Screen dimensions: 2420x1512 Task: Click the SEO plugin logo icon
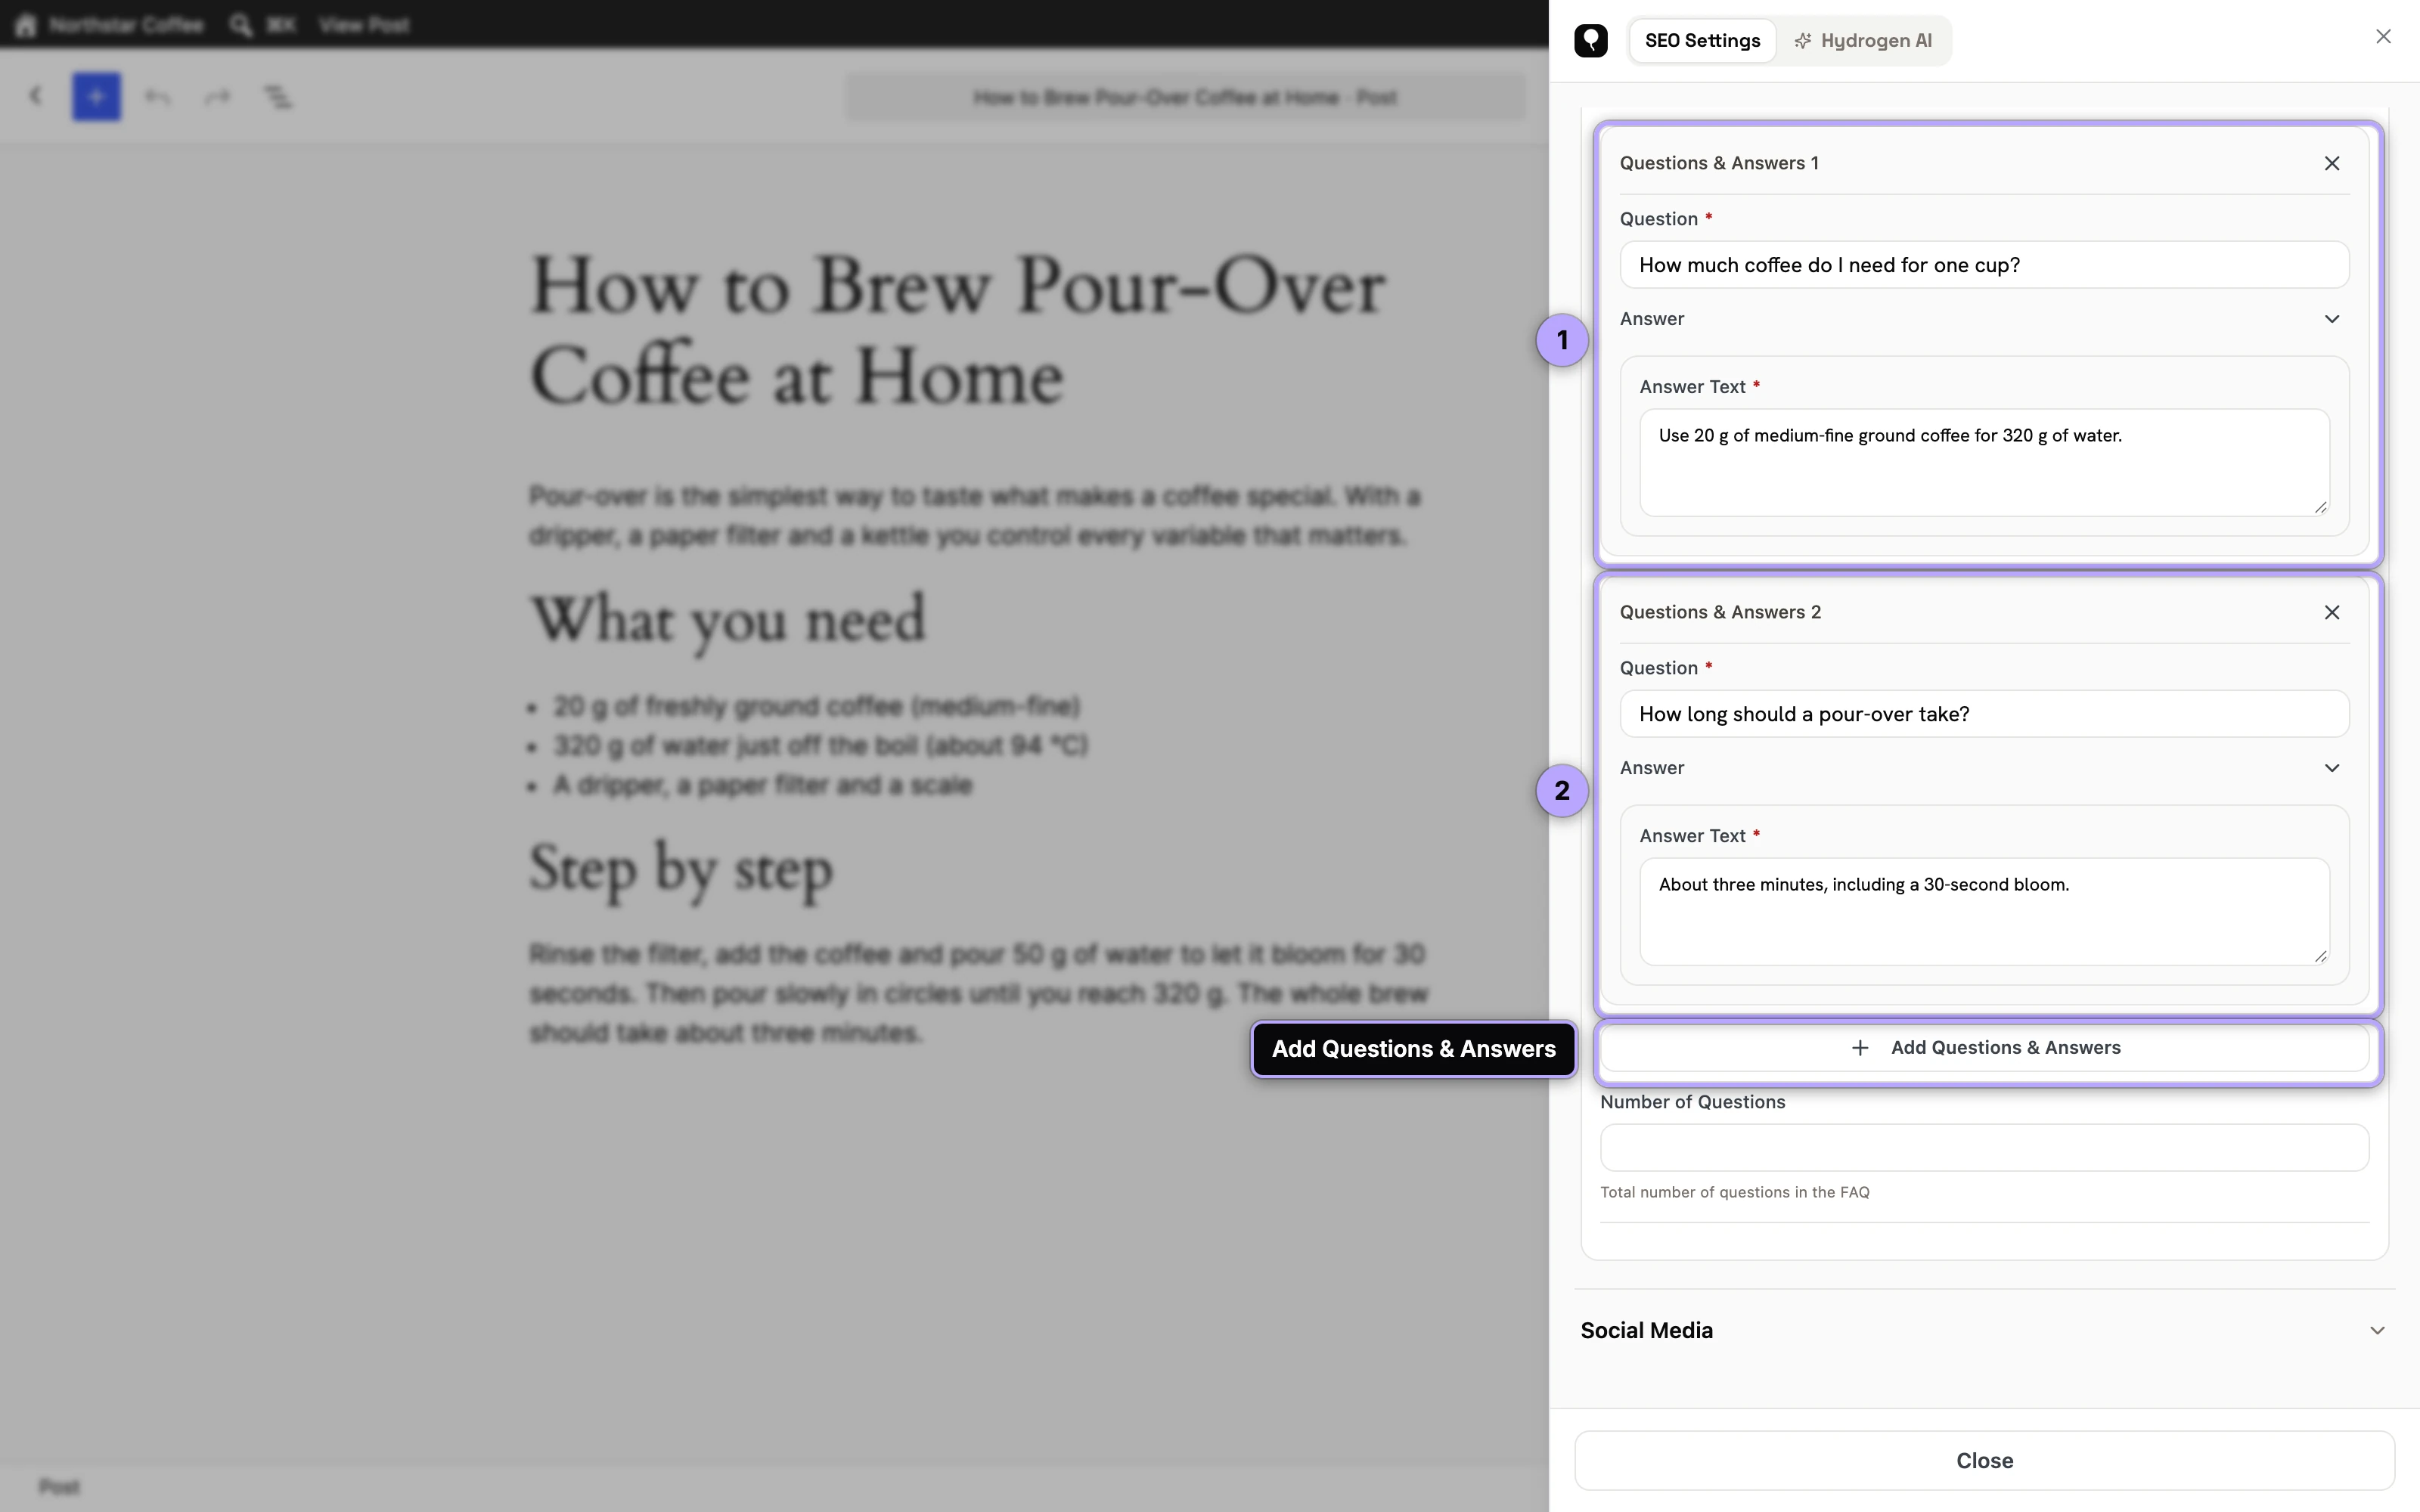[1590, 41]
